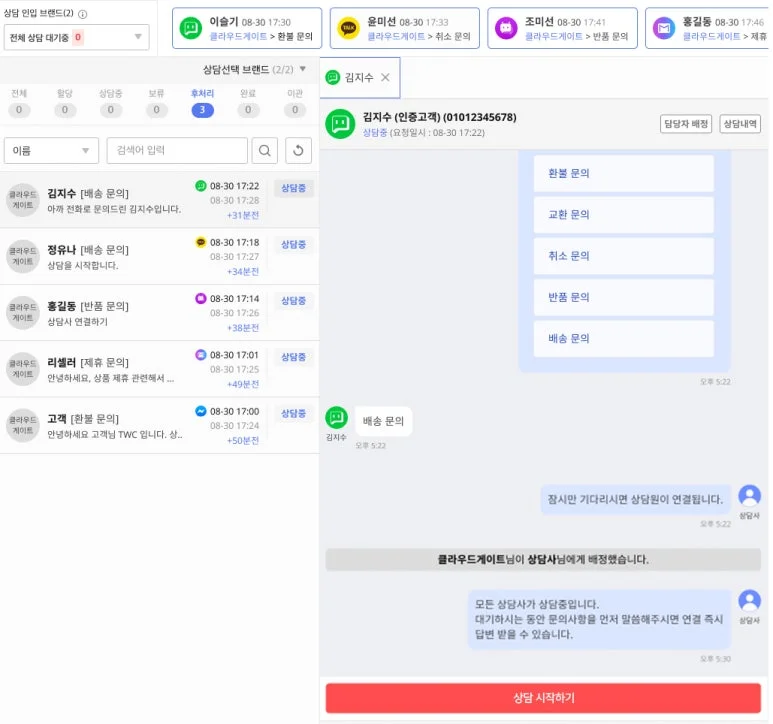The height and width of the screenshot is (724, 773).
Task: Click 상담중 badge on 고객 row
Action: point(293,413)
